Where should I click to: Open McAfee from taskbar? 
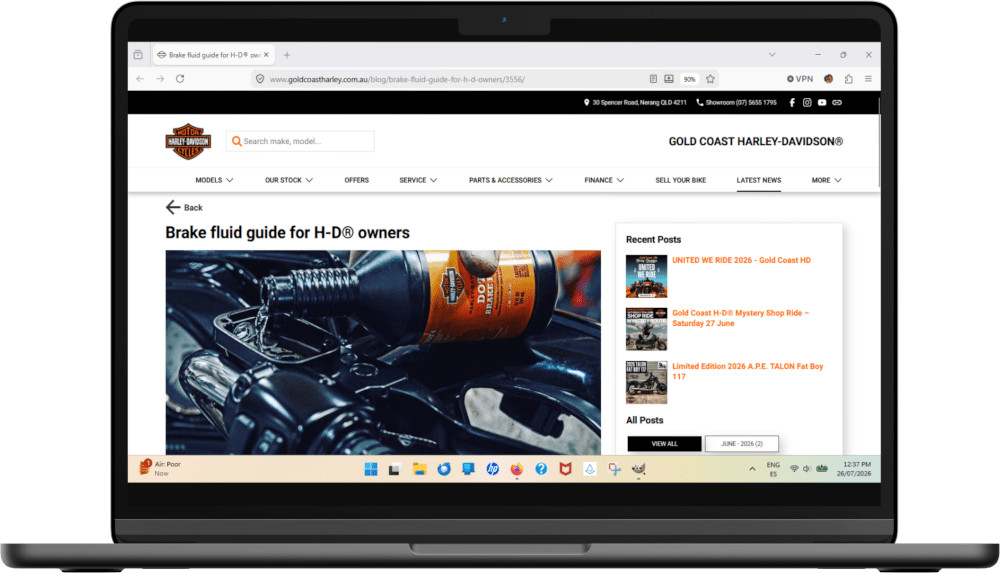pyautogui.click(x=565, y=470)
